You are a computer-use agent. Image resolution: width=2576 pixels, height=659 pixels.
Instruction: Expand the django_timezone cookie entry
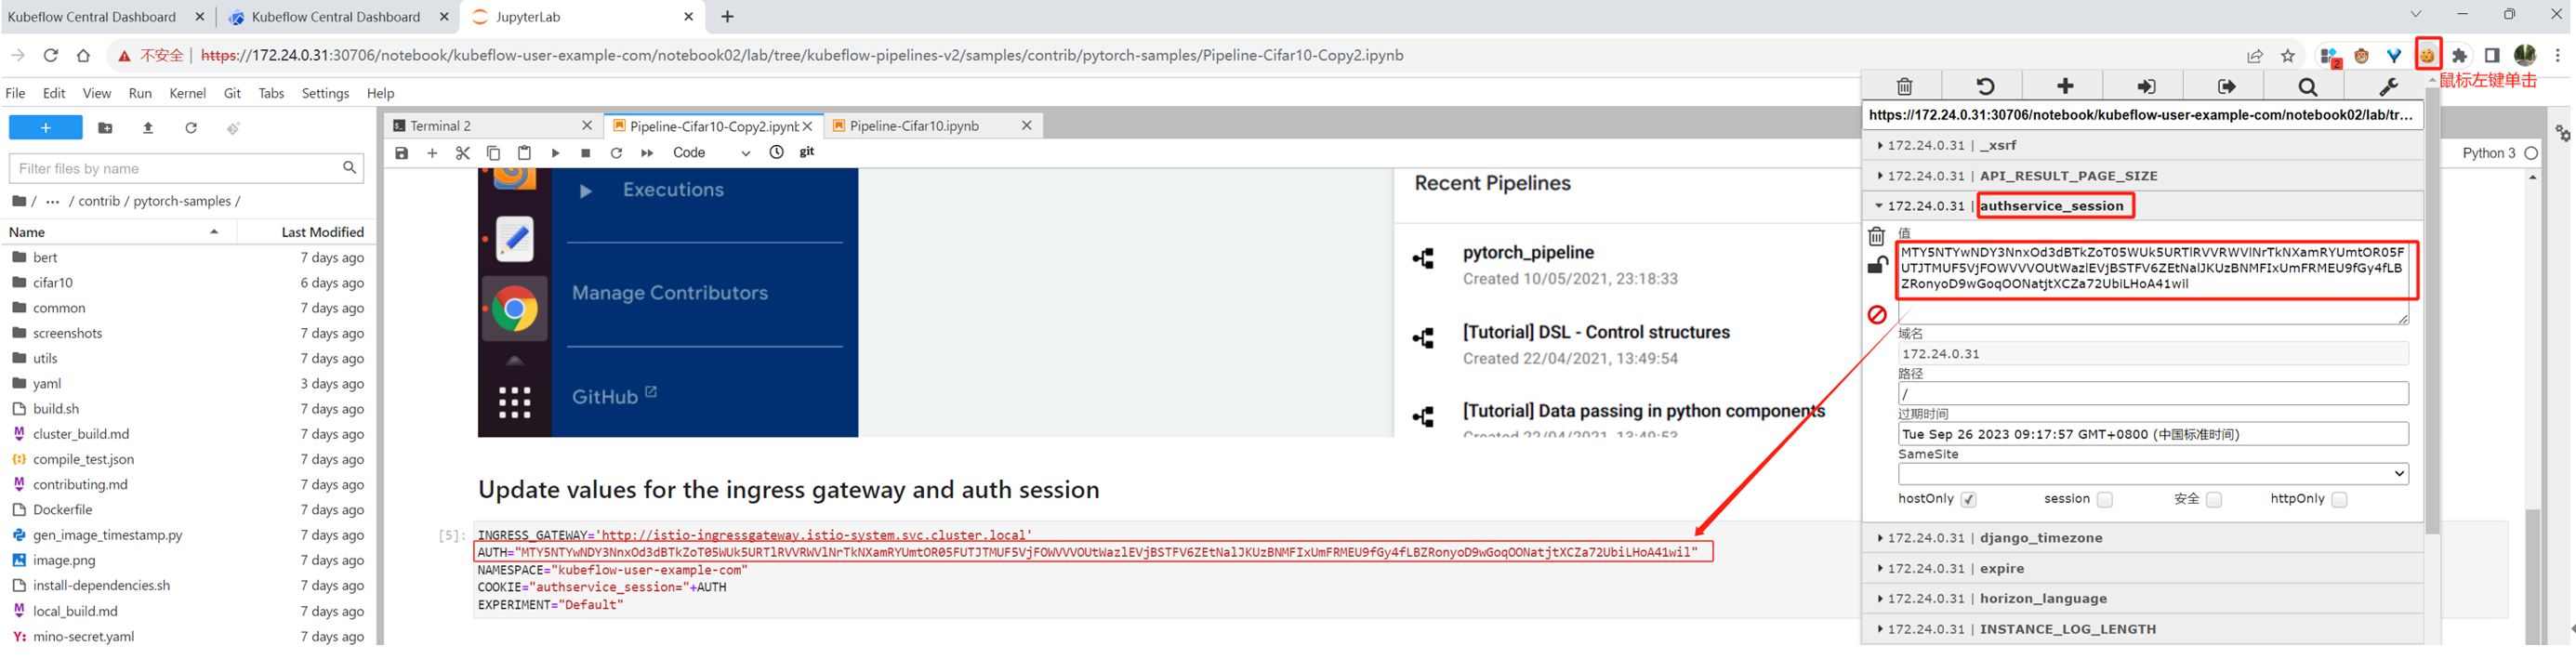pos(2040,538)
